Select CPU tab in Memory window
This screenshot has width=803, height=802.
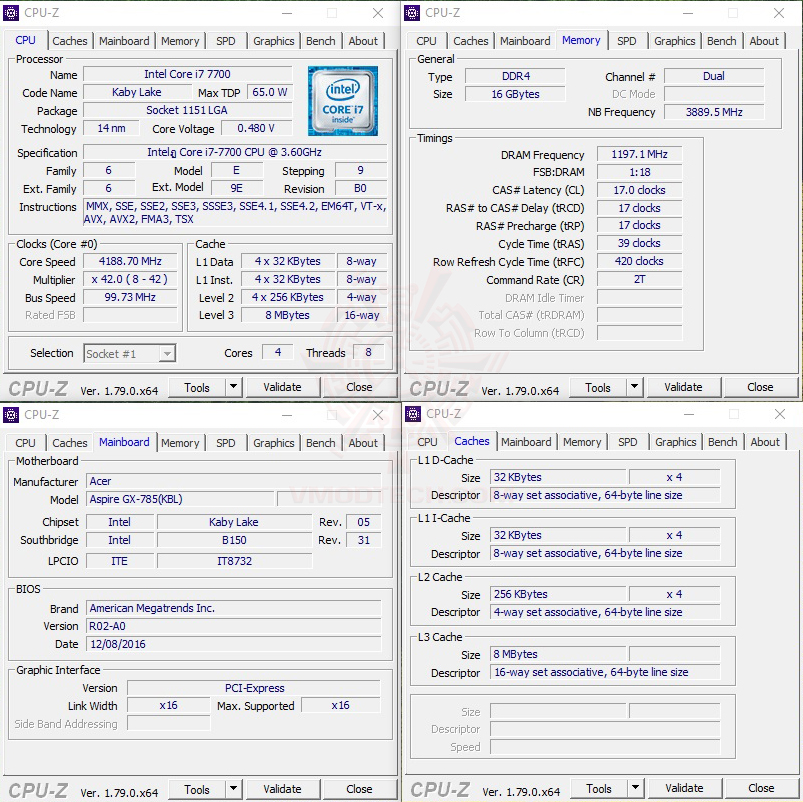(426, 41)
